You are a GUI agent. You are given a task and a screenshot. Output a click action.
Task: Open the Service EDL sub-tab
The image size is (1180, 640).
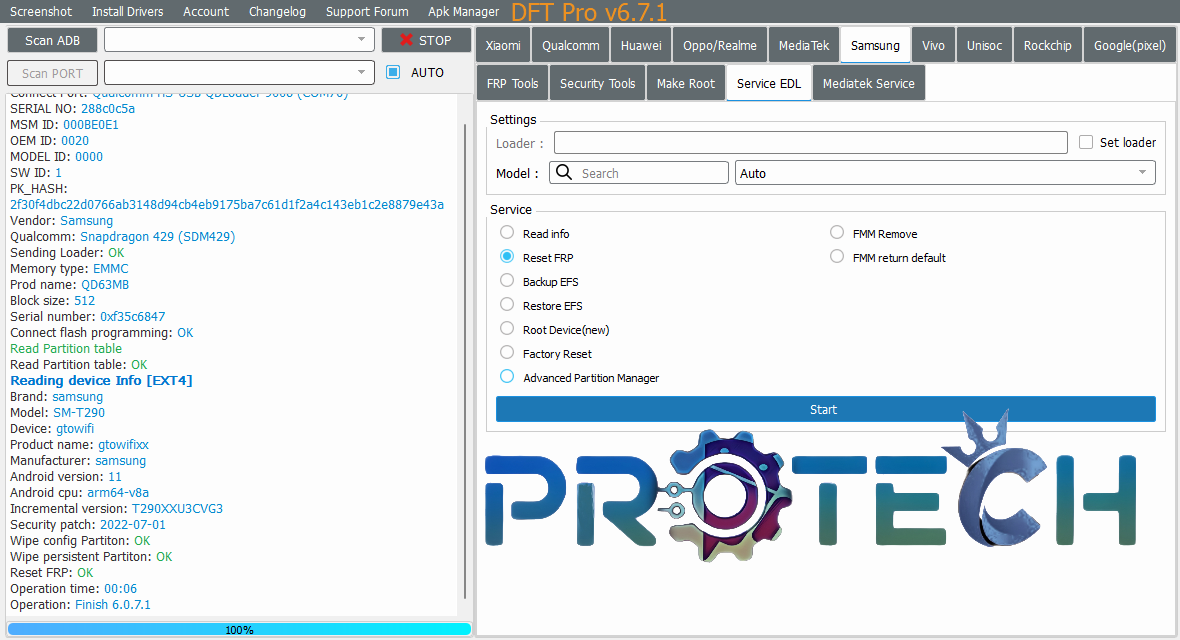[x=769, y=83]
